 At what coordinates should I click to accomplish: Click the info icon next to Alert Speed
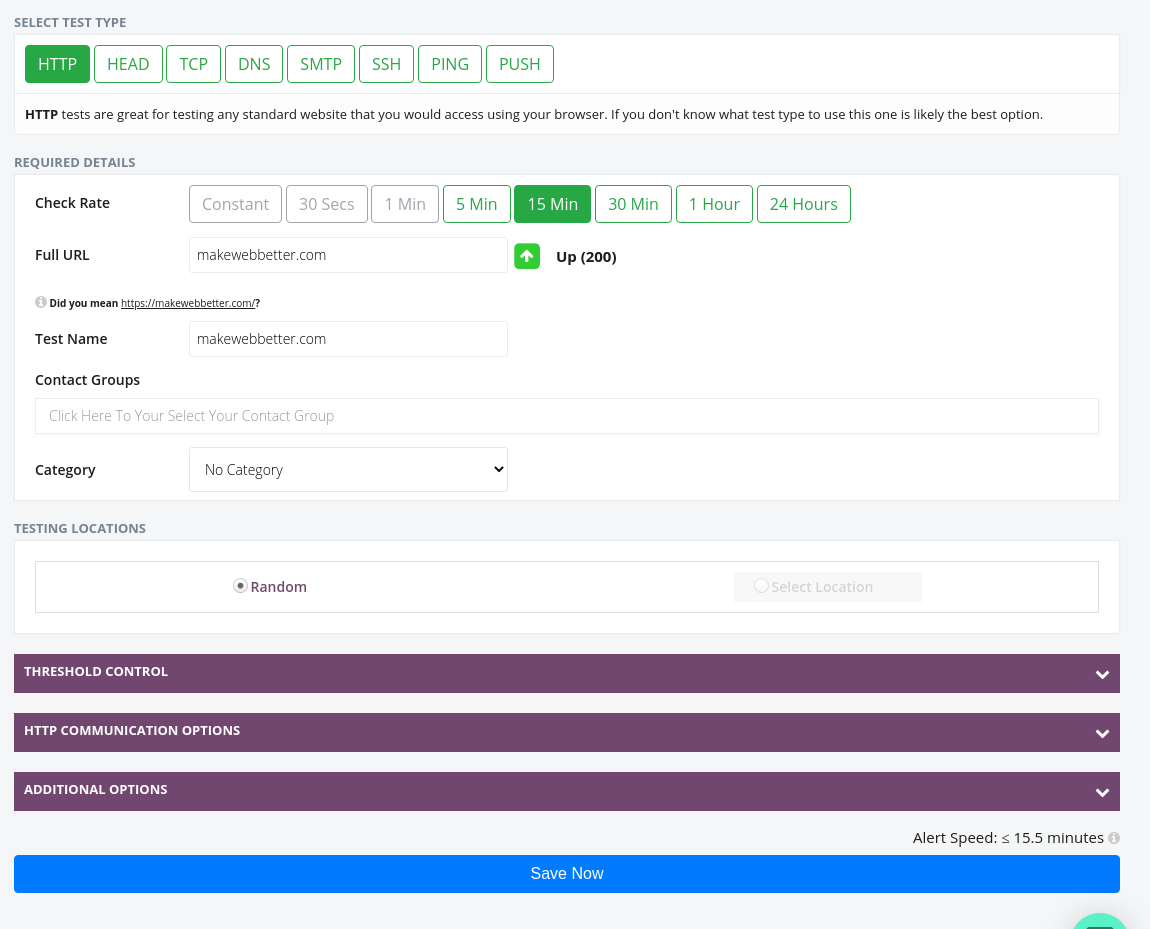[1112, 838]
